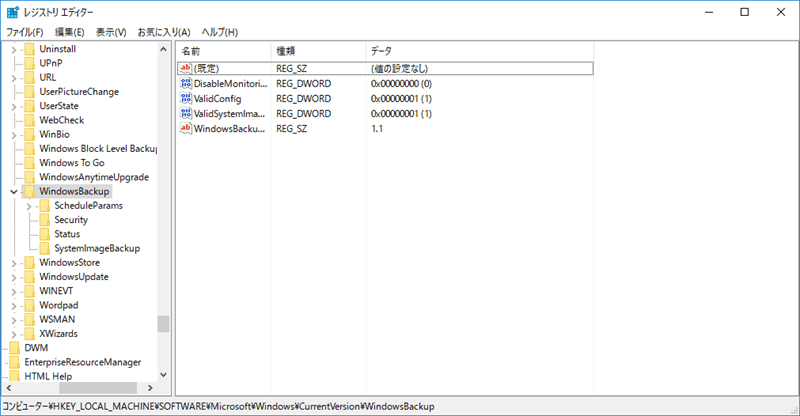Screen dimensions: 800x416
Task: Click the DisableMonitoring DWORD value icon
Action: (x=186, y=83)
